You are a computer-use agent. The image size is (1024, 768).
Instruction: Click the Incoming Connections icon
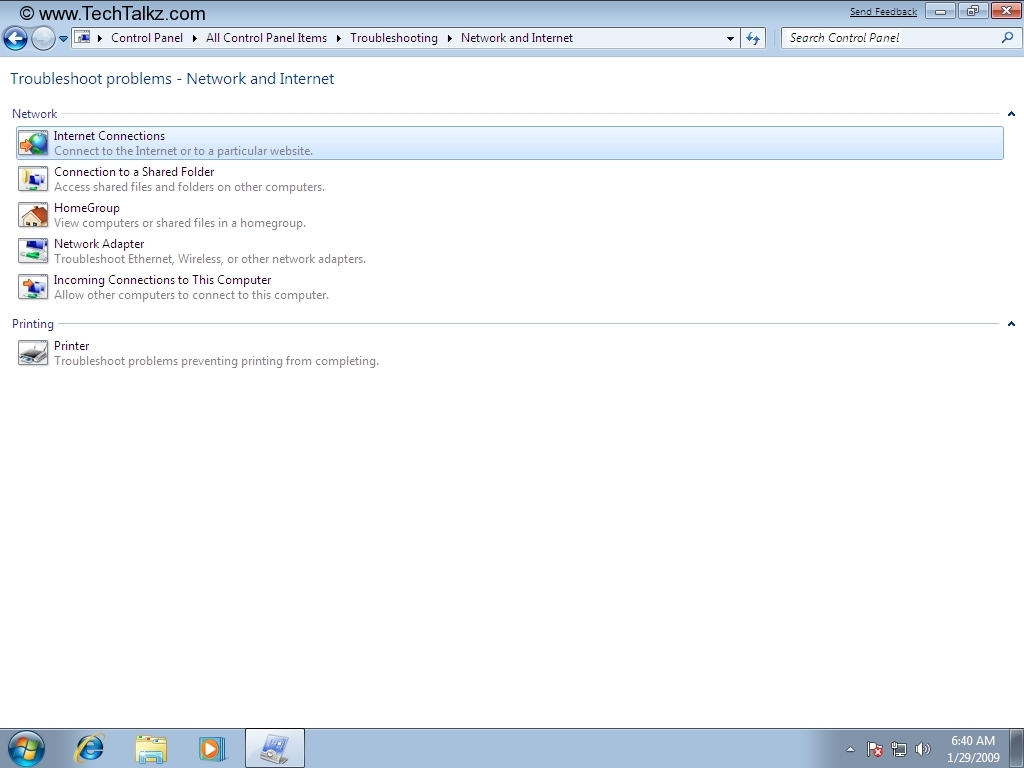click(33, 287)
